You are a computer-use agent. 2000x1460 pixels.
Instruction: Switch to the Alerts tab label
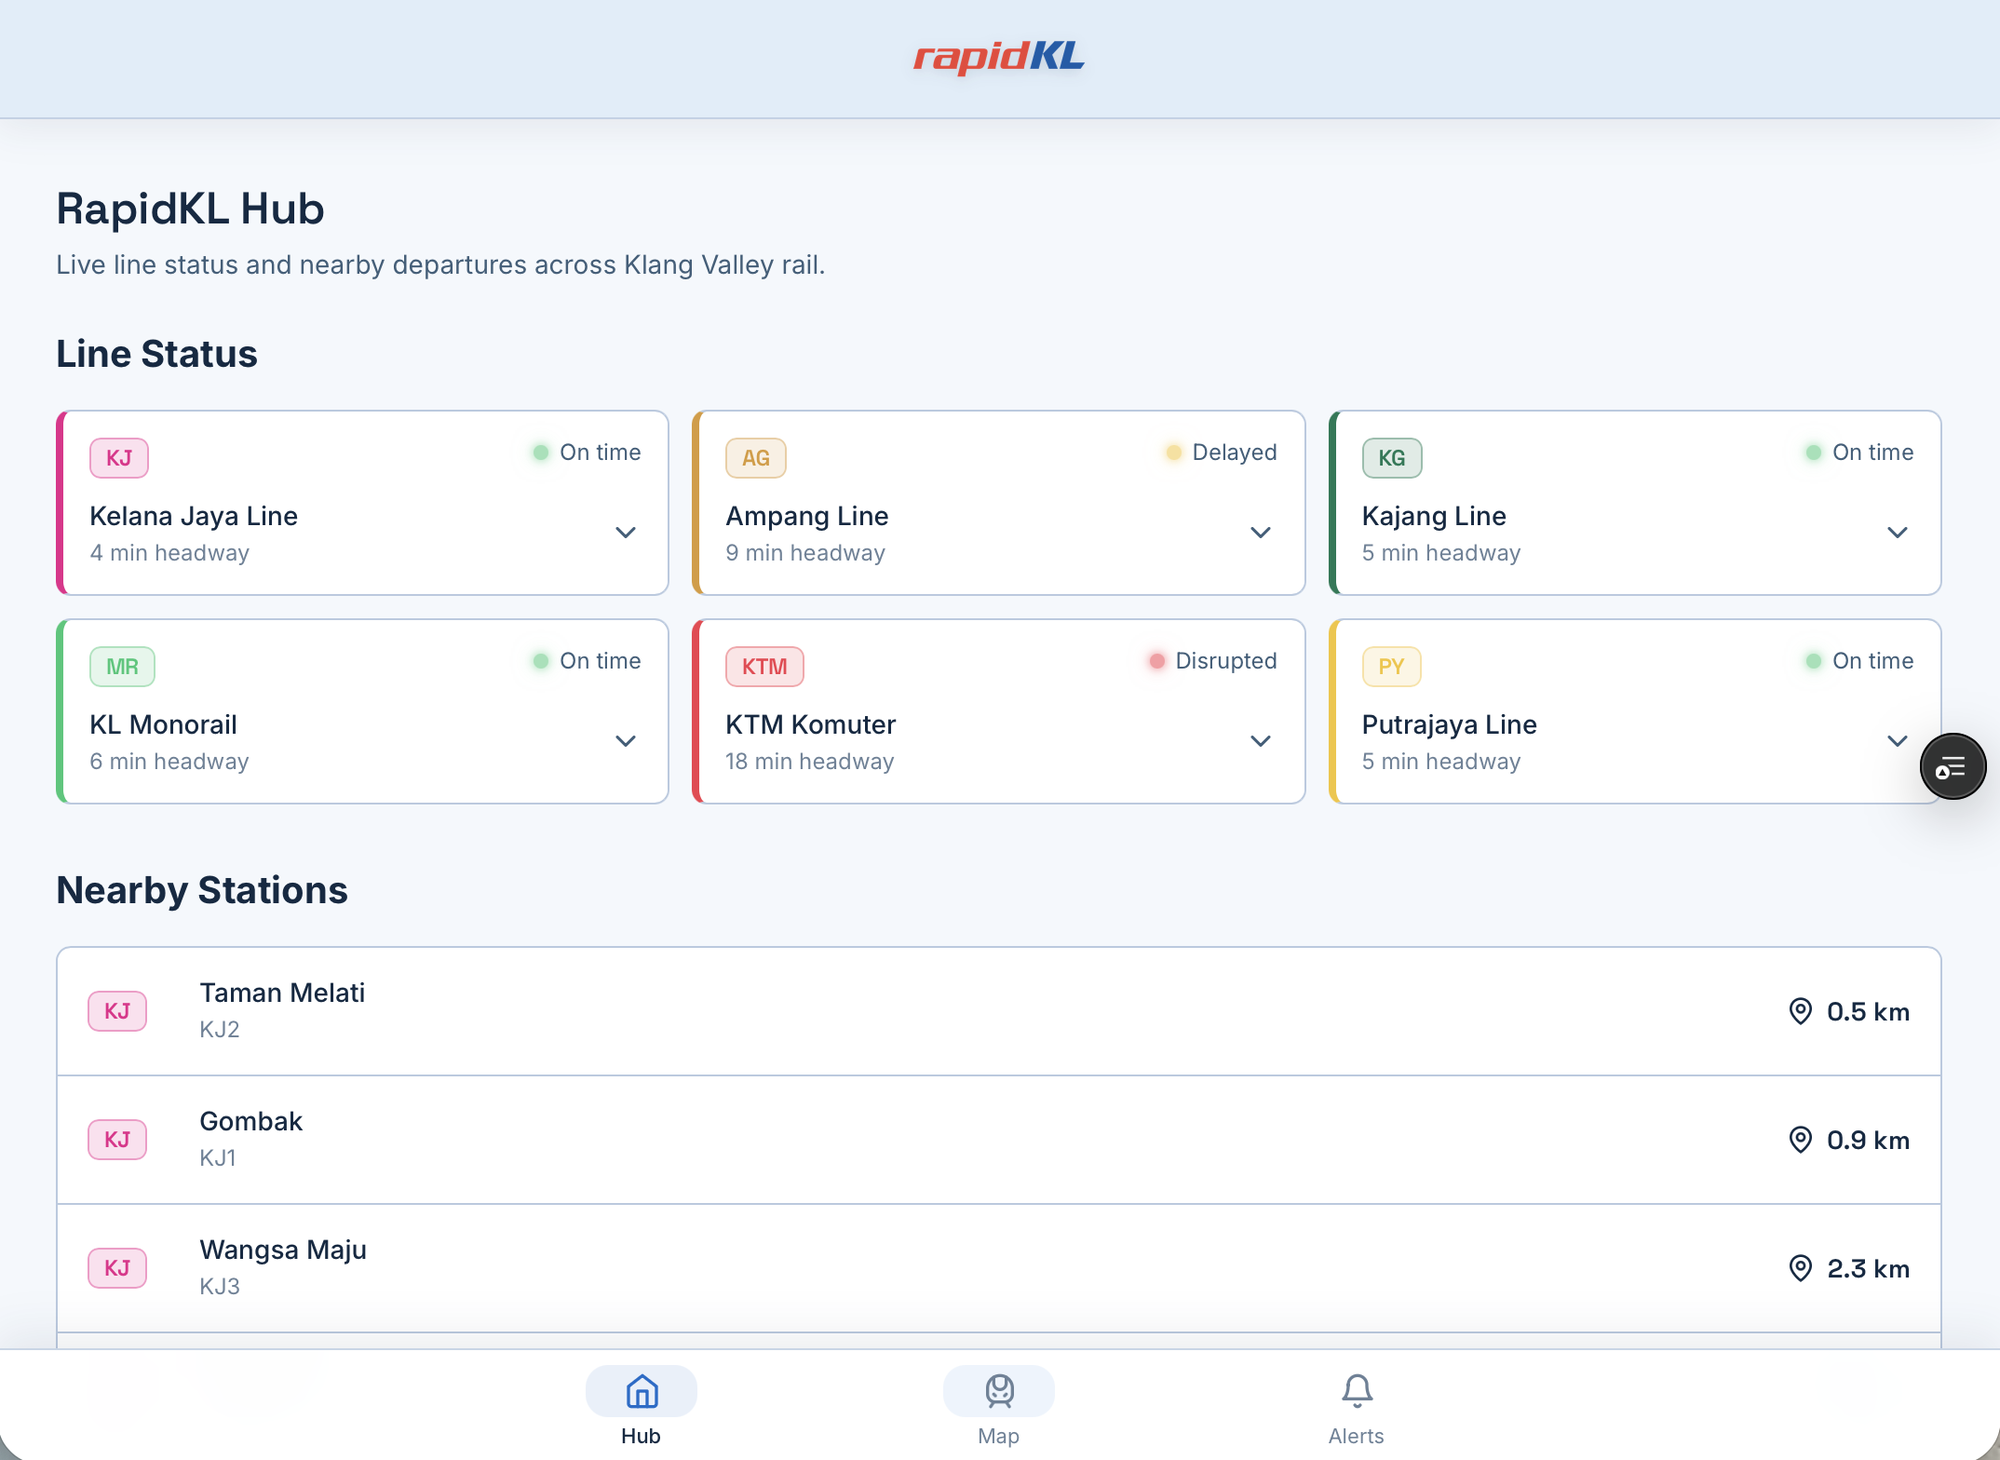(x=1357, y=1436)
